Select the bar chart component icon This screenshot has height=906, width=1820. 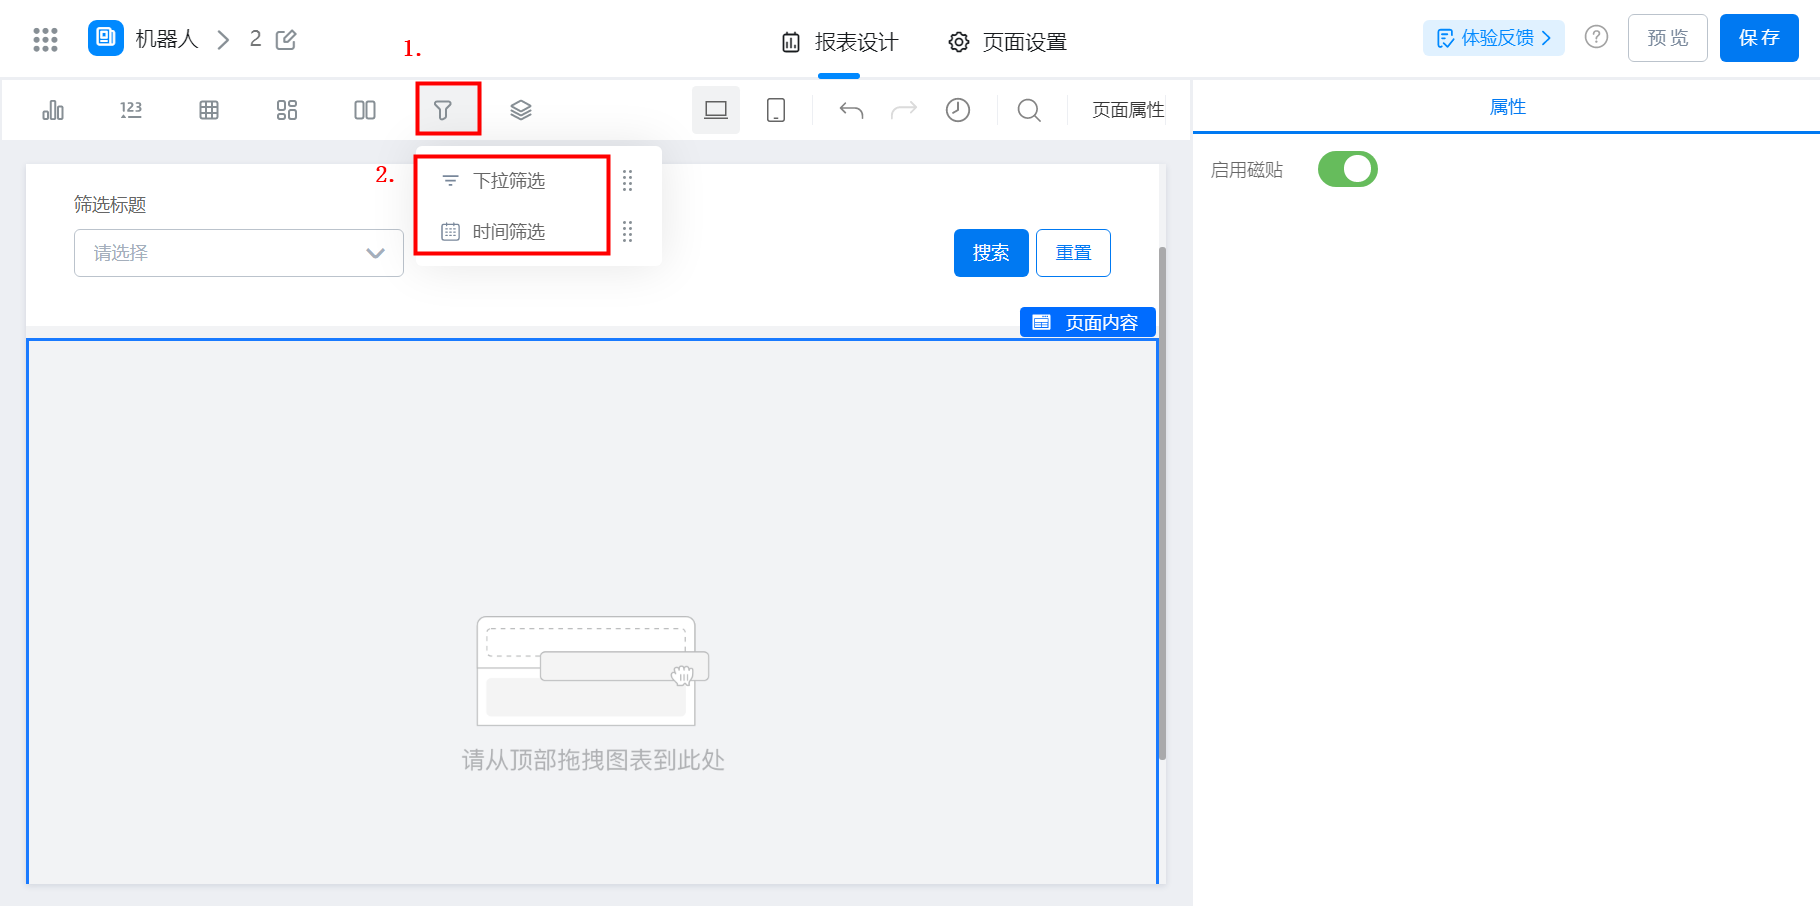[53, 110]
